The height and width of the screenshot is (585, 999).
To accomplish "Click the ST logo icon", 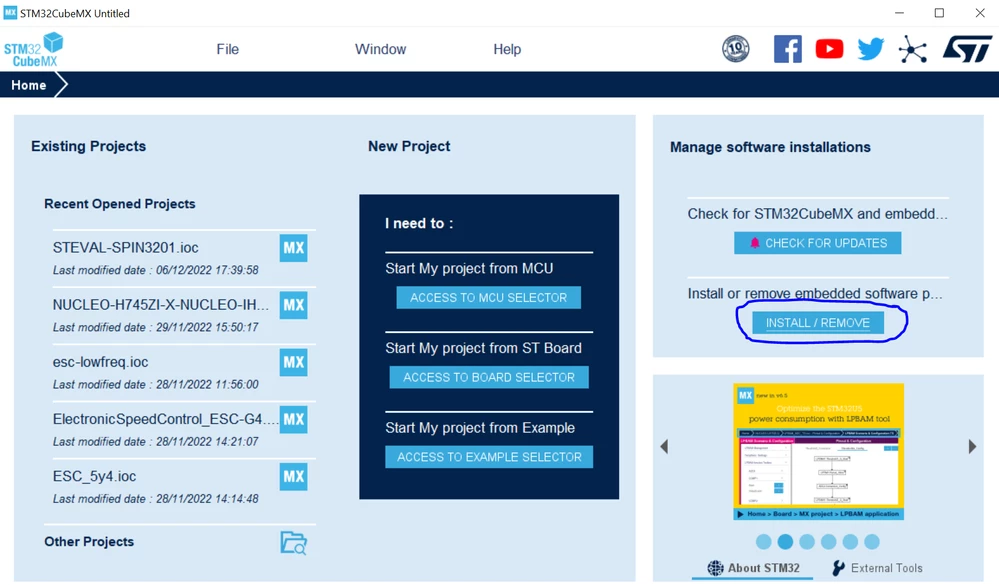I will coord(967,49).
